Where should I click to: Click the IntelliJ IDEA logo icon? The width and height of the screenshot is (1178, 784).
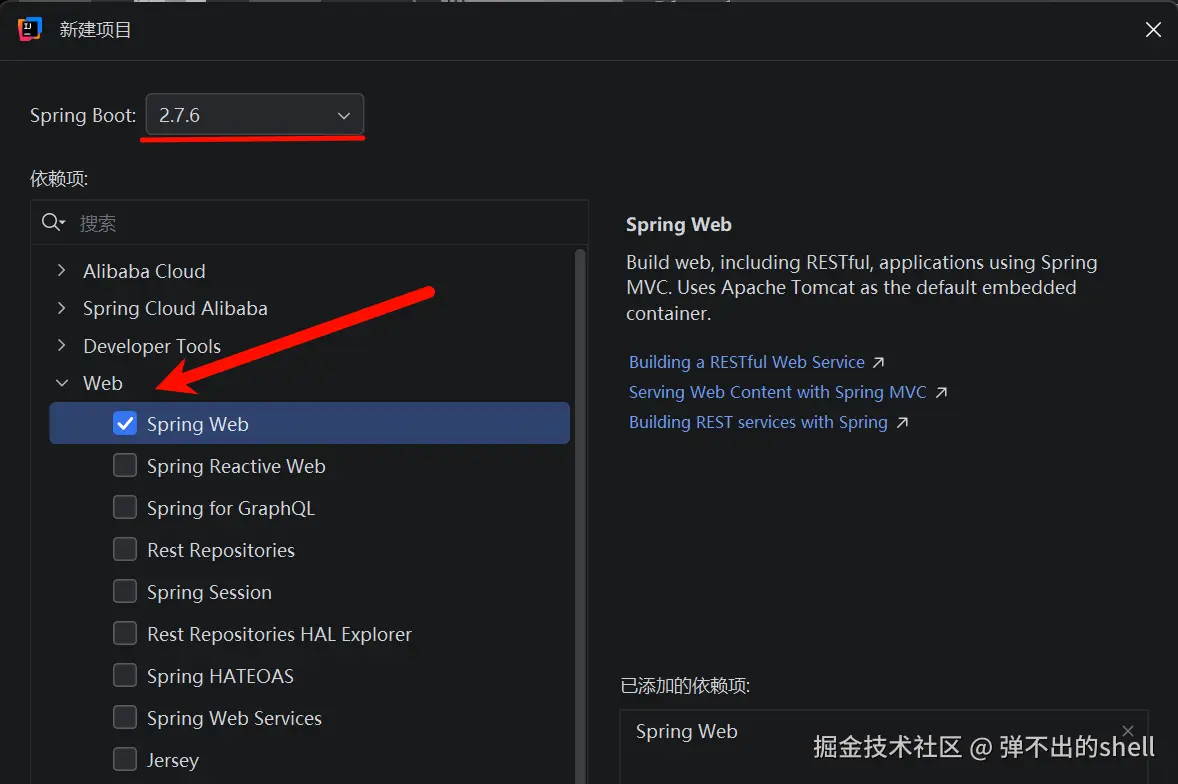(x=30, y=29)
